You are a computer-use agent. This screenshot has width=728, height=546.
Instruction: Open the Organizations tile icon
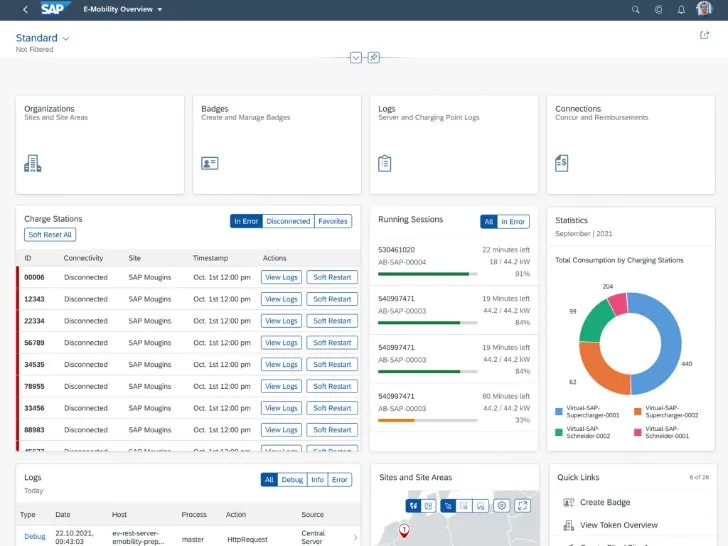pyautogui.click(x=33, y=163)
